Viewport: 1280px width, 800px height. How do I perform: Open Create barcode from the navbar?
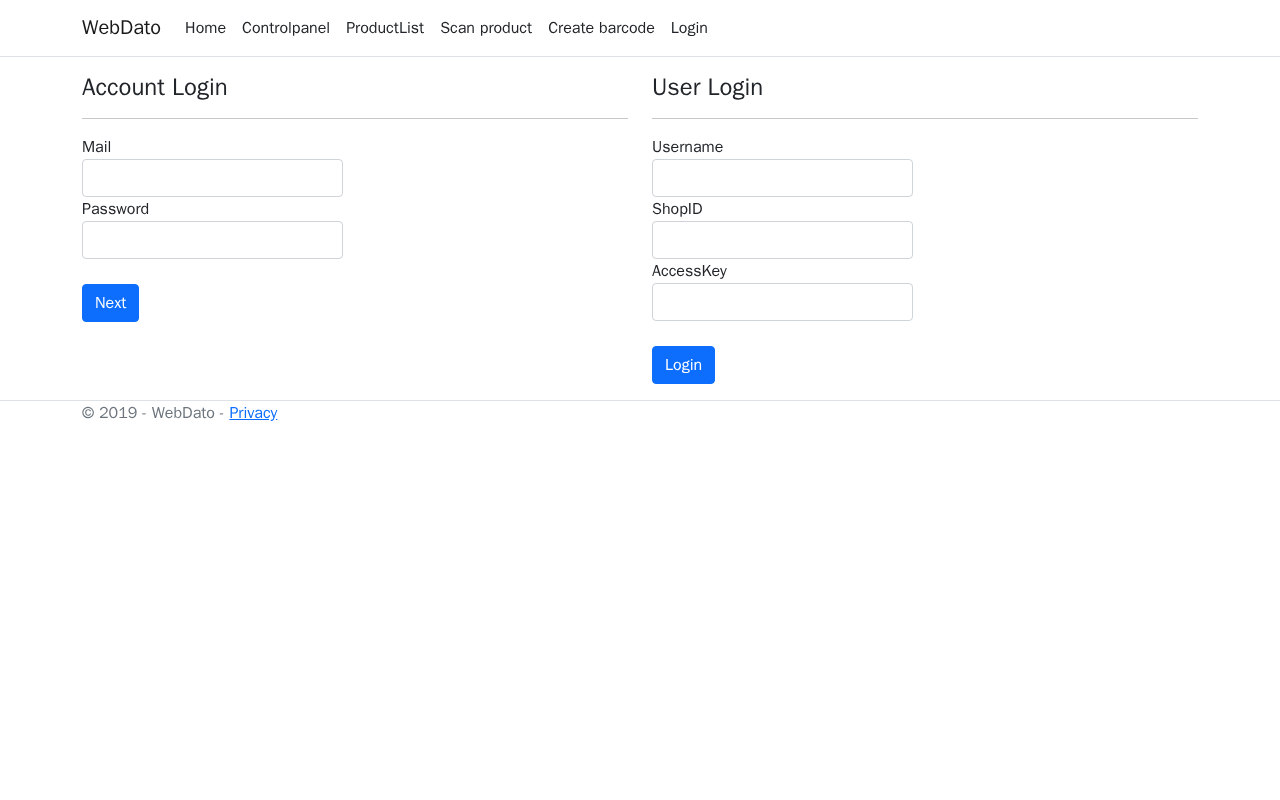pyautogui.click(x=601, y=28)
